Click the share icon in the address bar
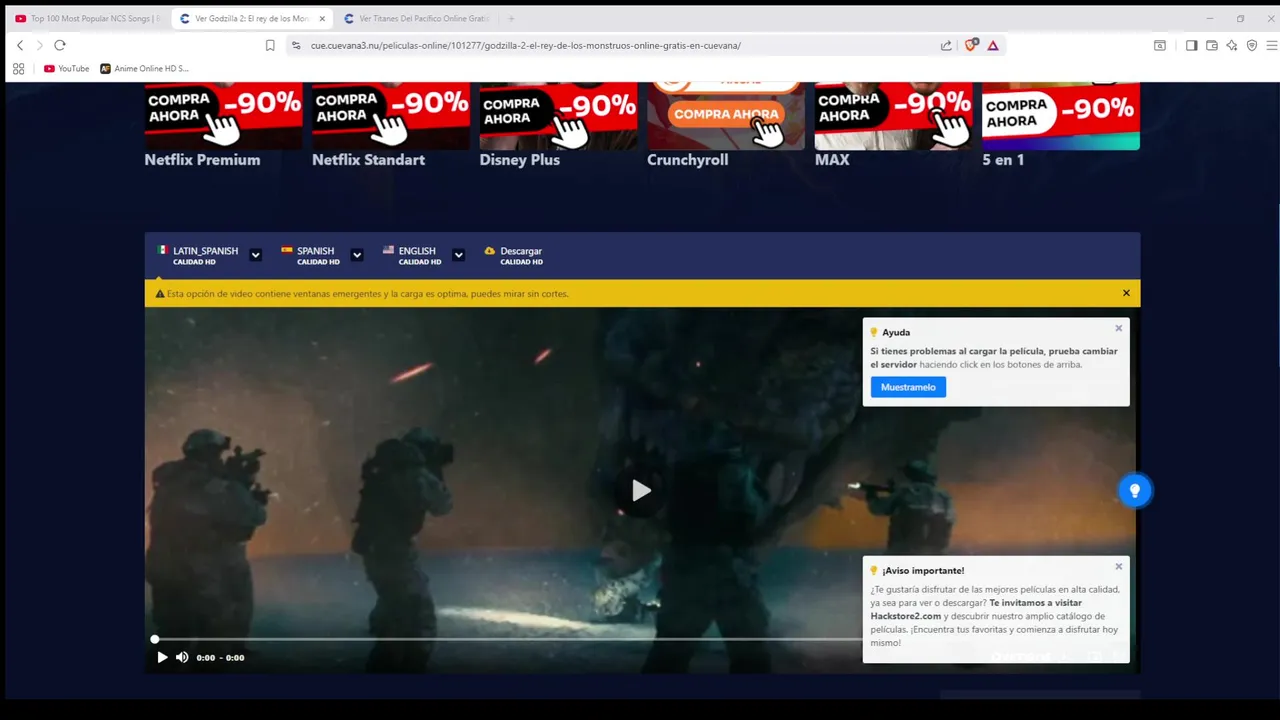This screenshot has width=1280, height=720. point(946,45)
